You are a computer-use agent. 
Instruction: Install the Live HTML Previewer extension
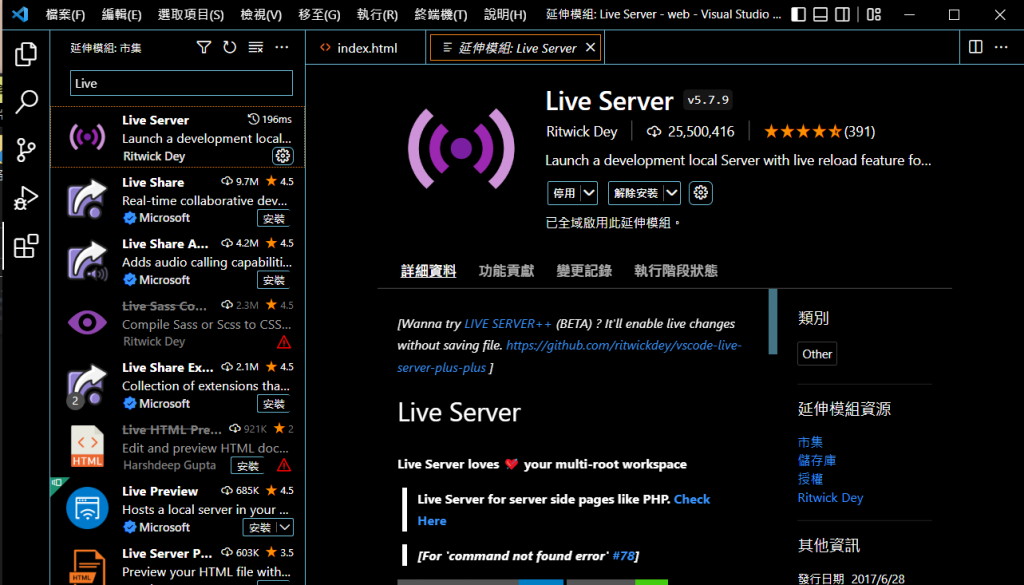pyautogui.click(x=248, y=466)
